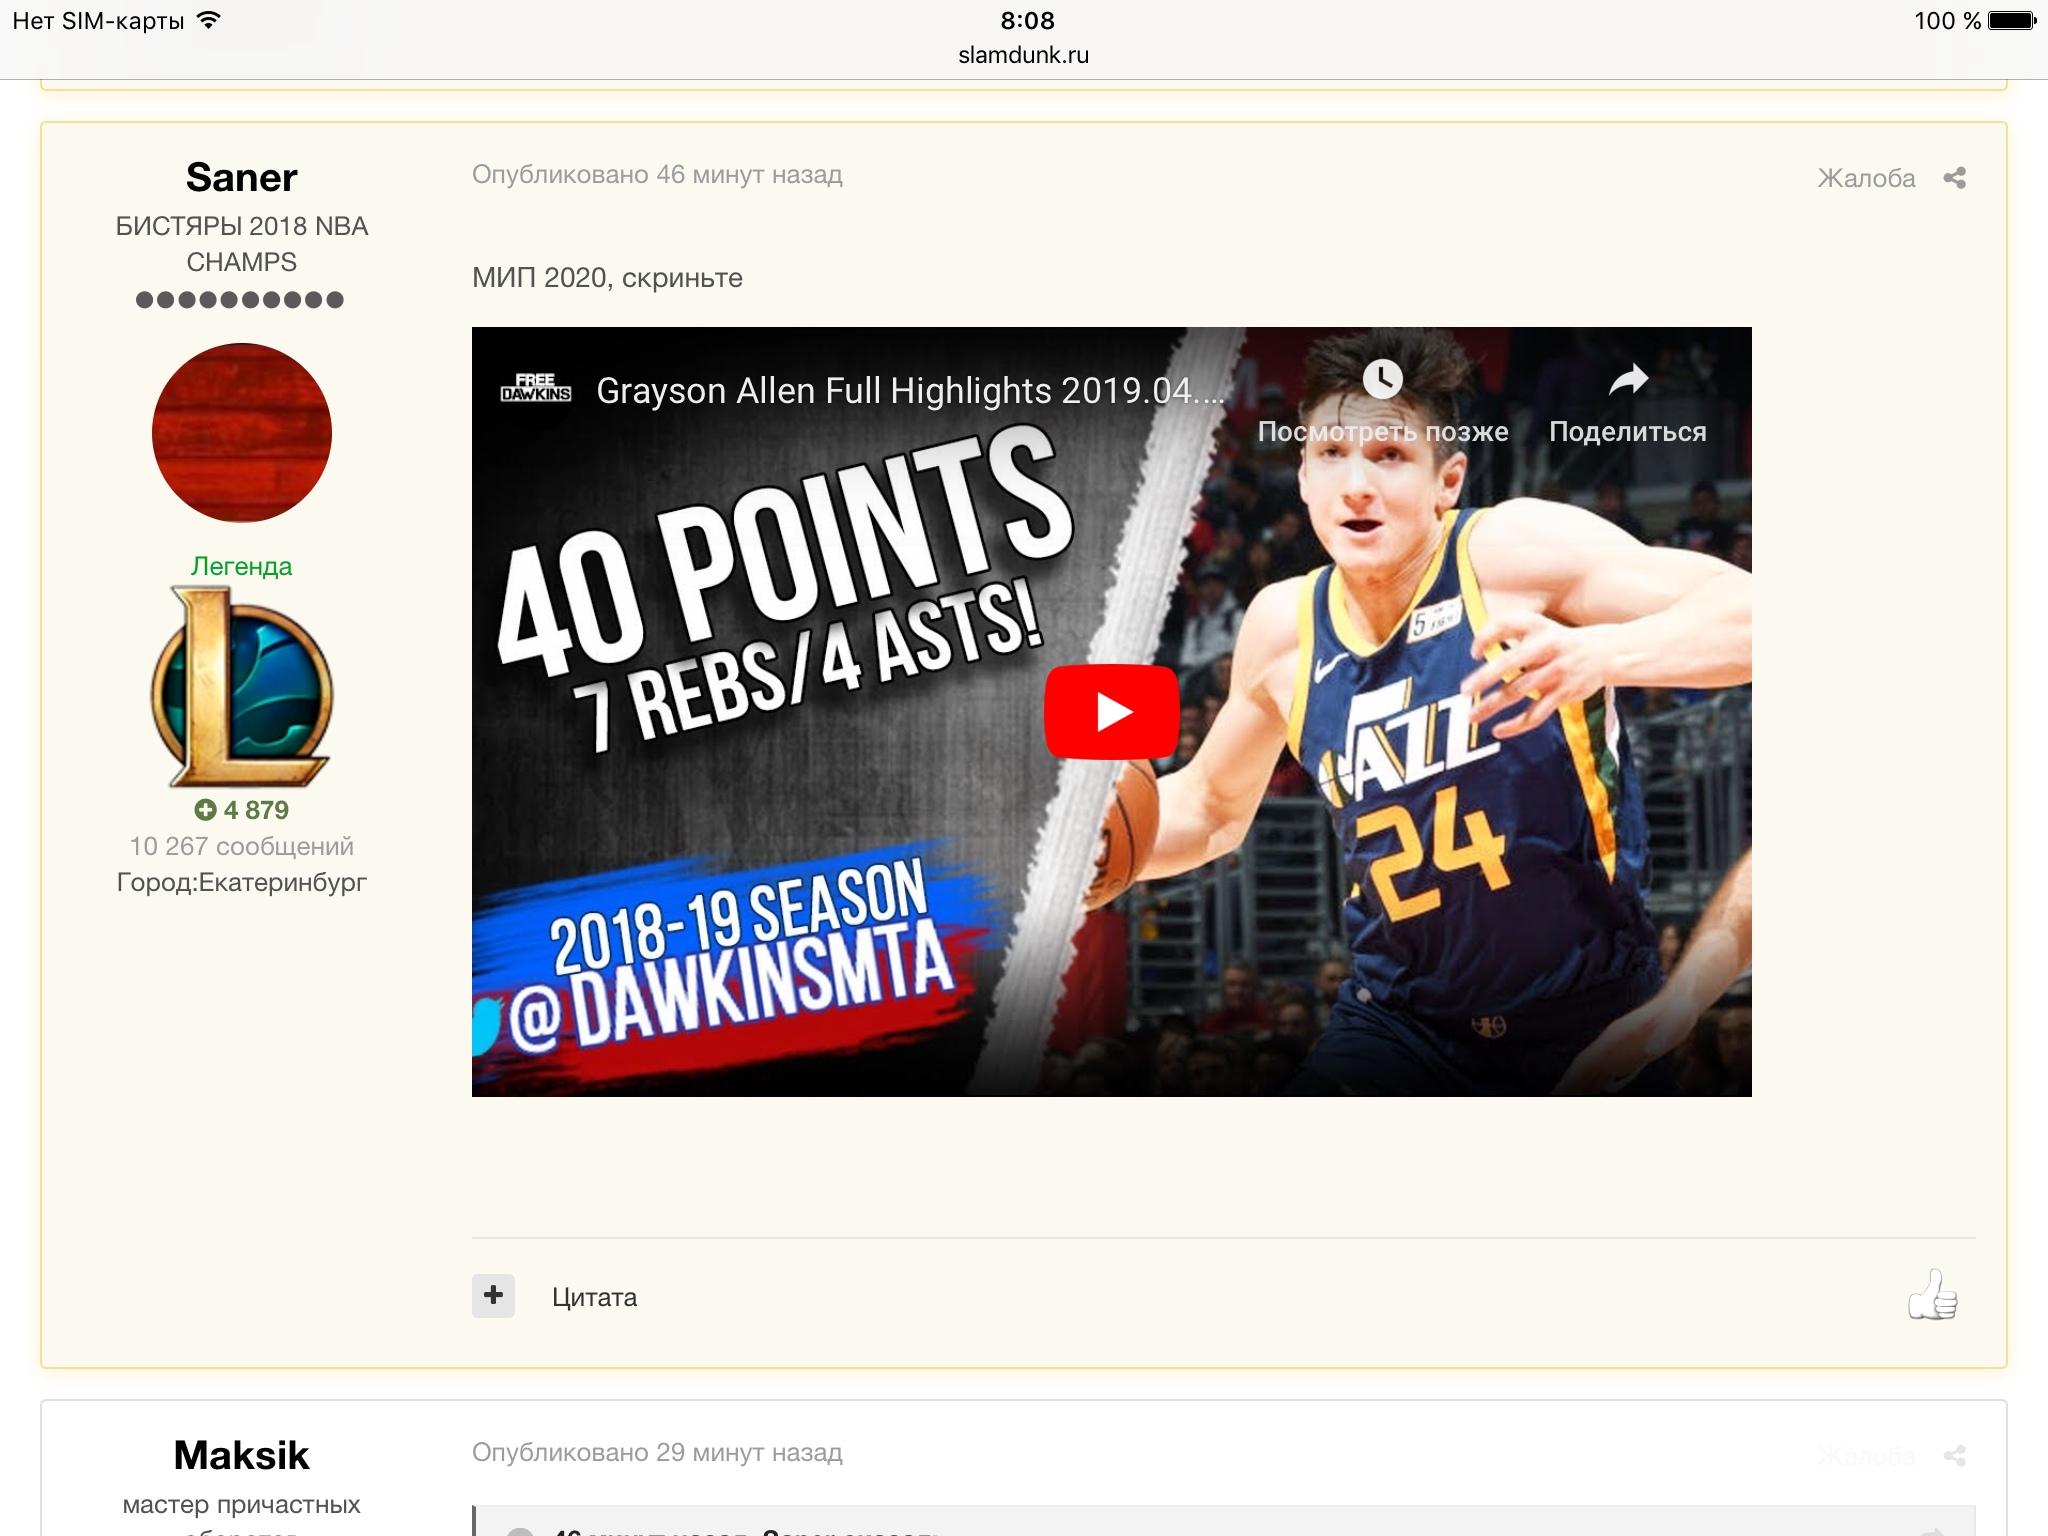The width and height of the screenshot is (2048, 1536).
Task: Click the Twitter bird icon on thumbnail
Action: (485, 1025)
